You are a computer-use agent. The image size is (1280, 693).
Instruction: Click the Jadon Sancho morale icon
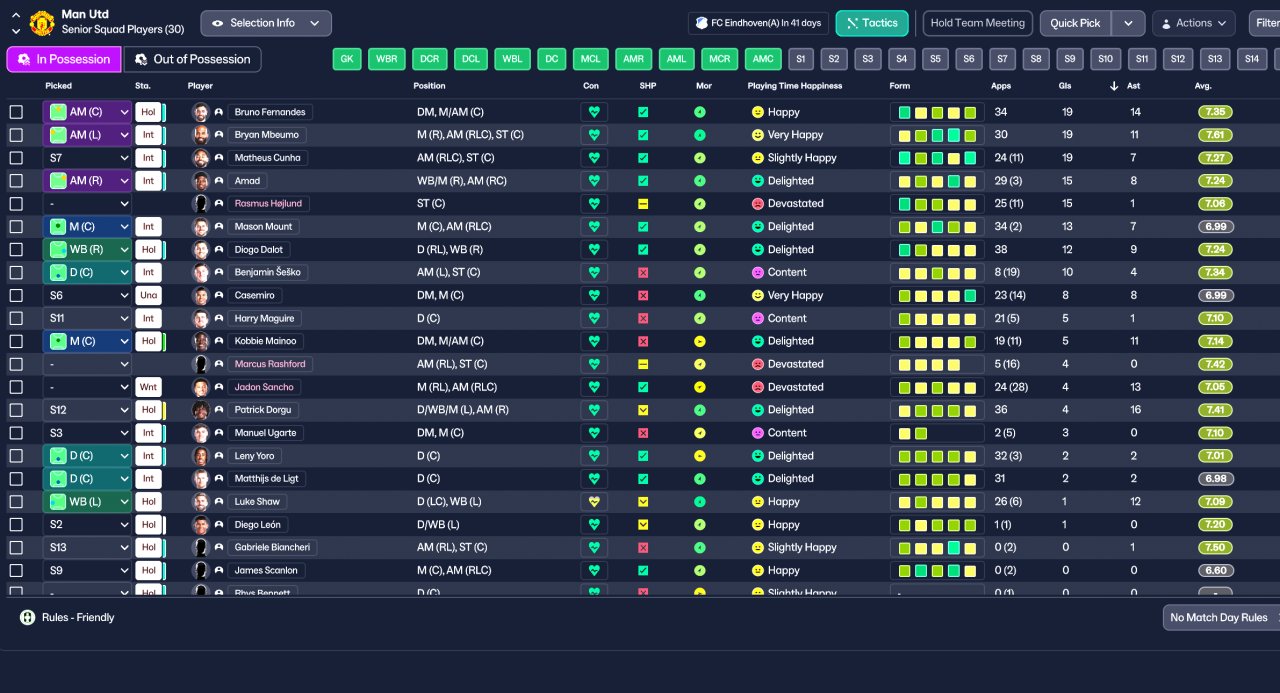(700, 387)
